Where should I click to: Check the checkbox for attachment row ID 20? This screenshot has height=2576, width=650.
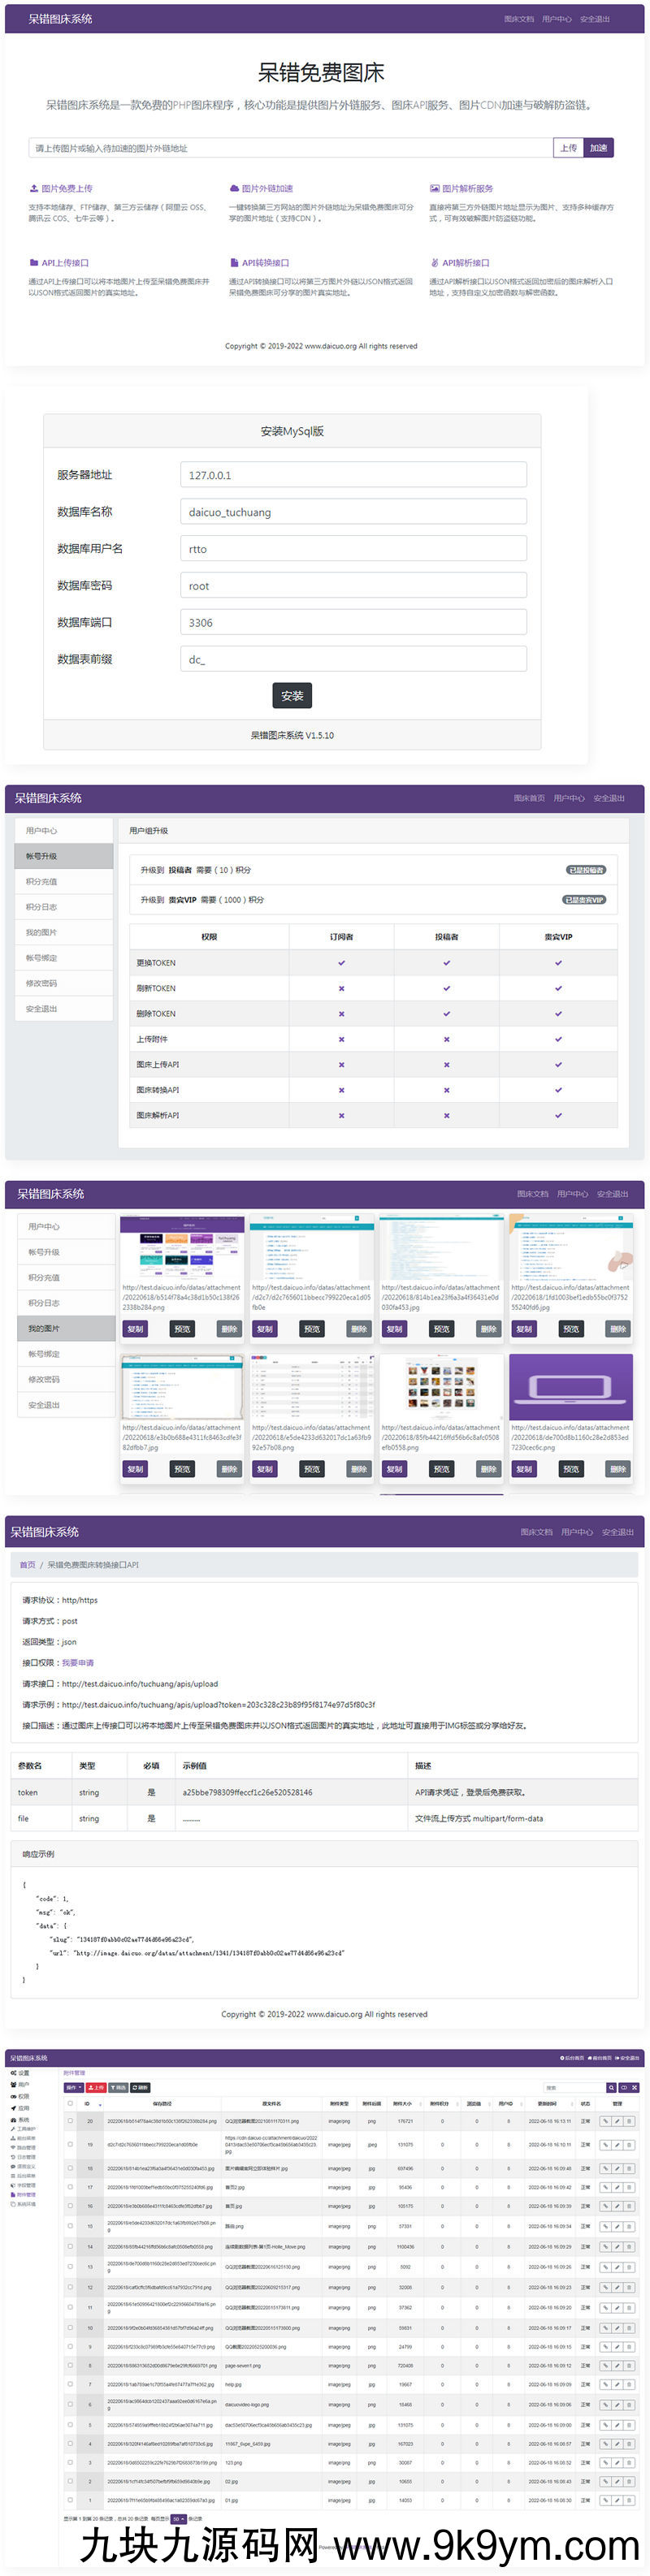[x=70, y=2120]
